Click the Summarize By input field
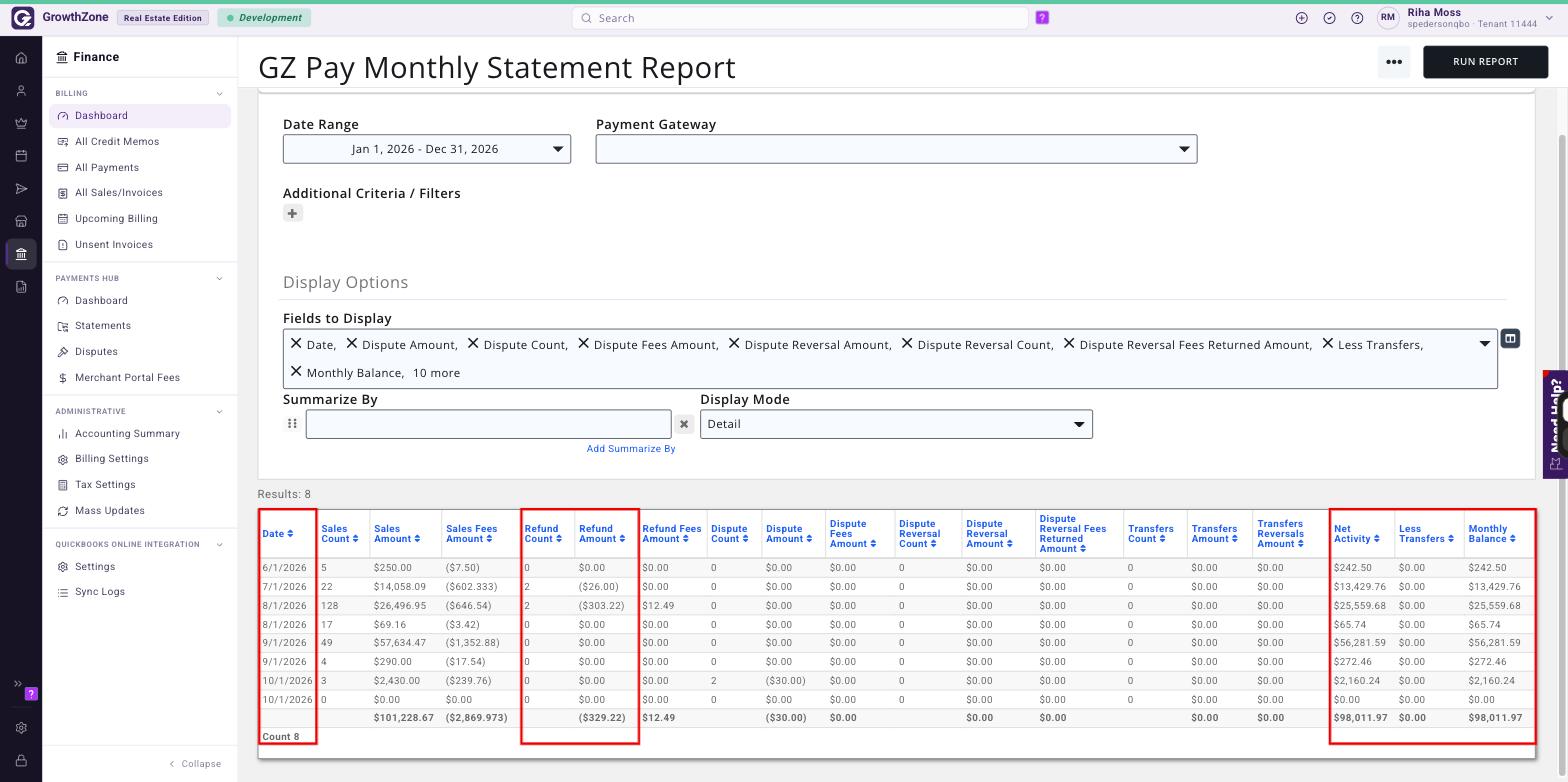Image resolution: width=1568 pixels, height=782 pixels. pyautogui.click(x=488, y=424)
